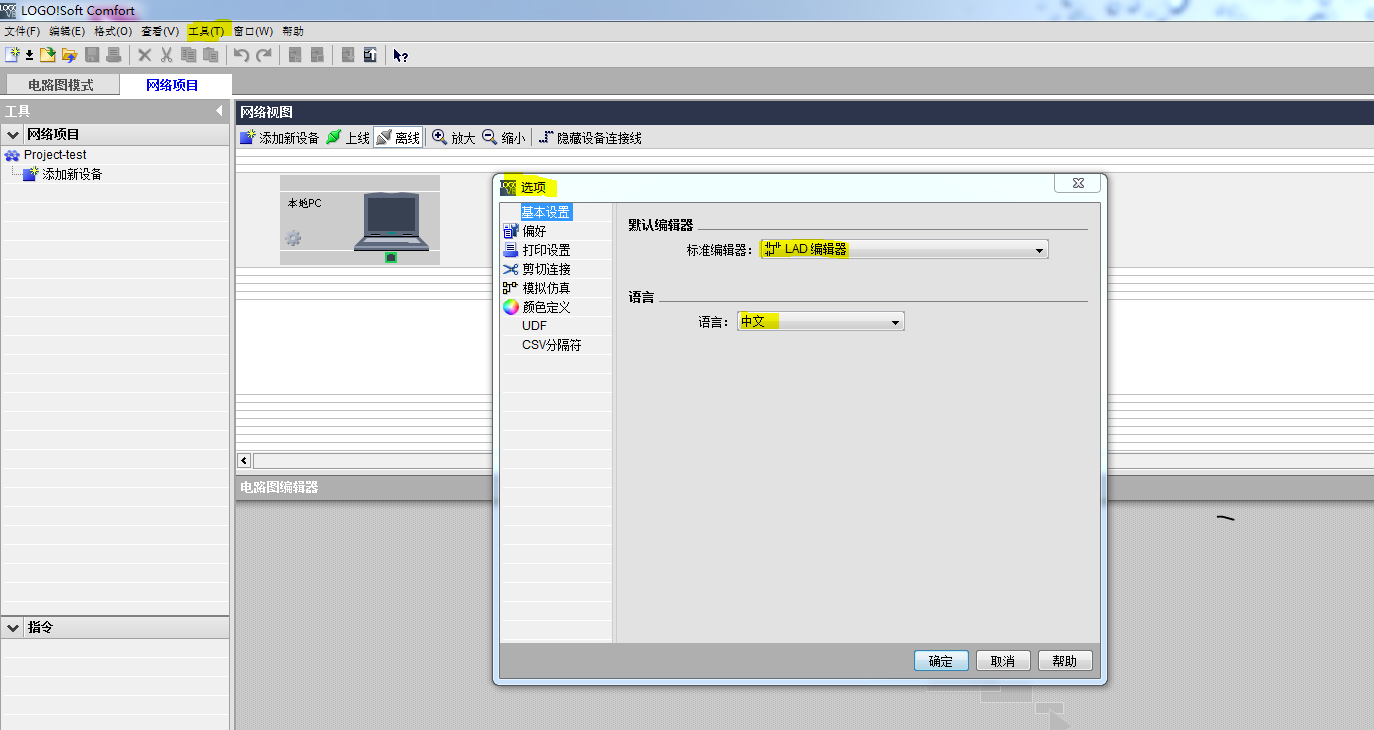Click the green Ethernet port under laptop
Image resolution: width=1374 pixels, height=730 pixels.
[391, 257]
